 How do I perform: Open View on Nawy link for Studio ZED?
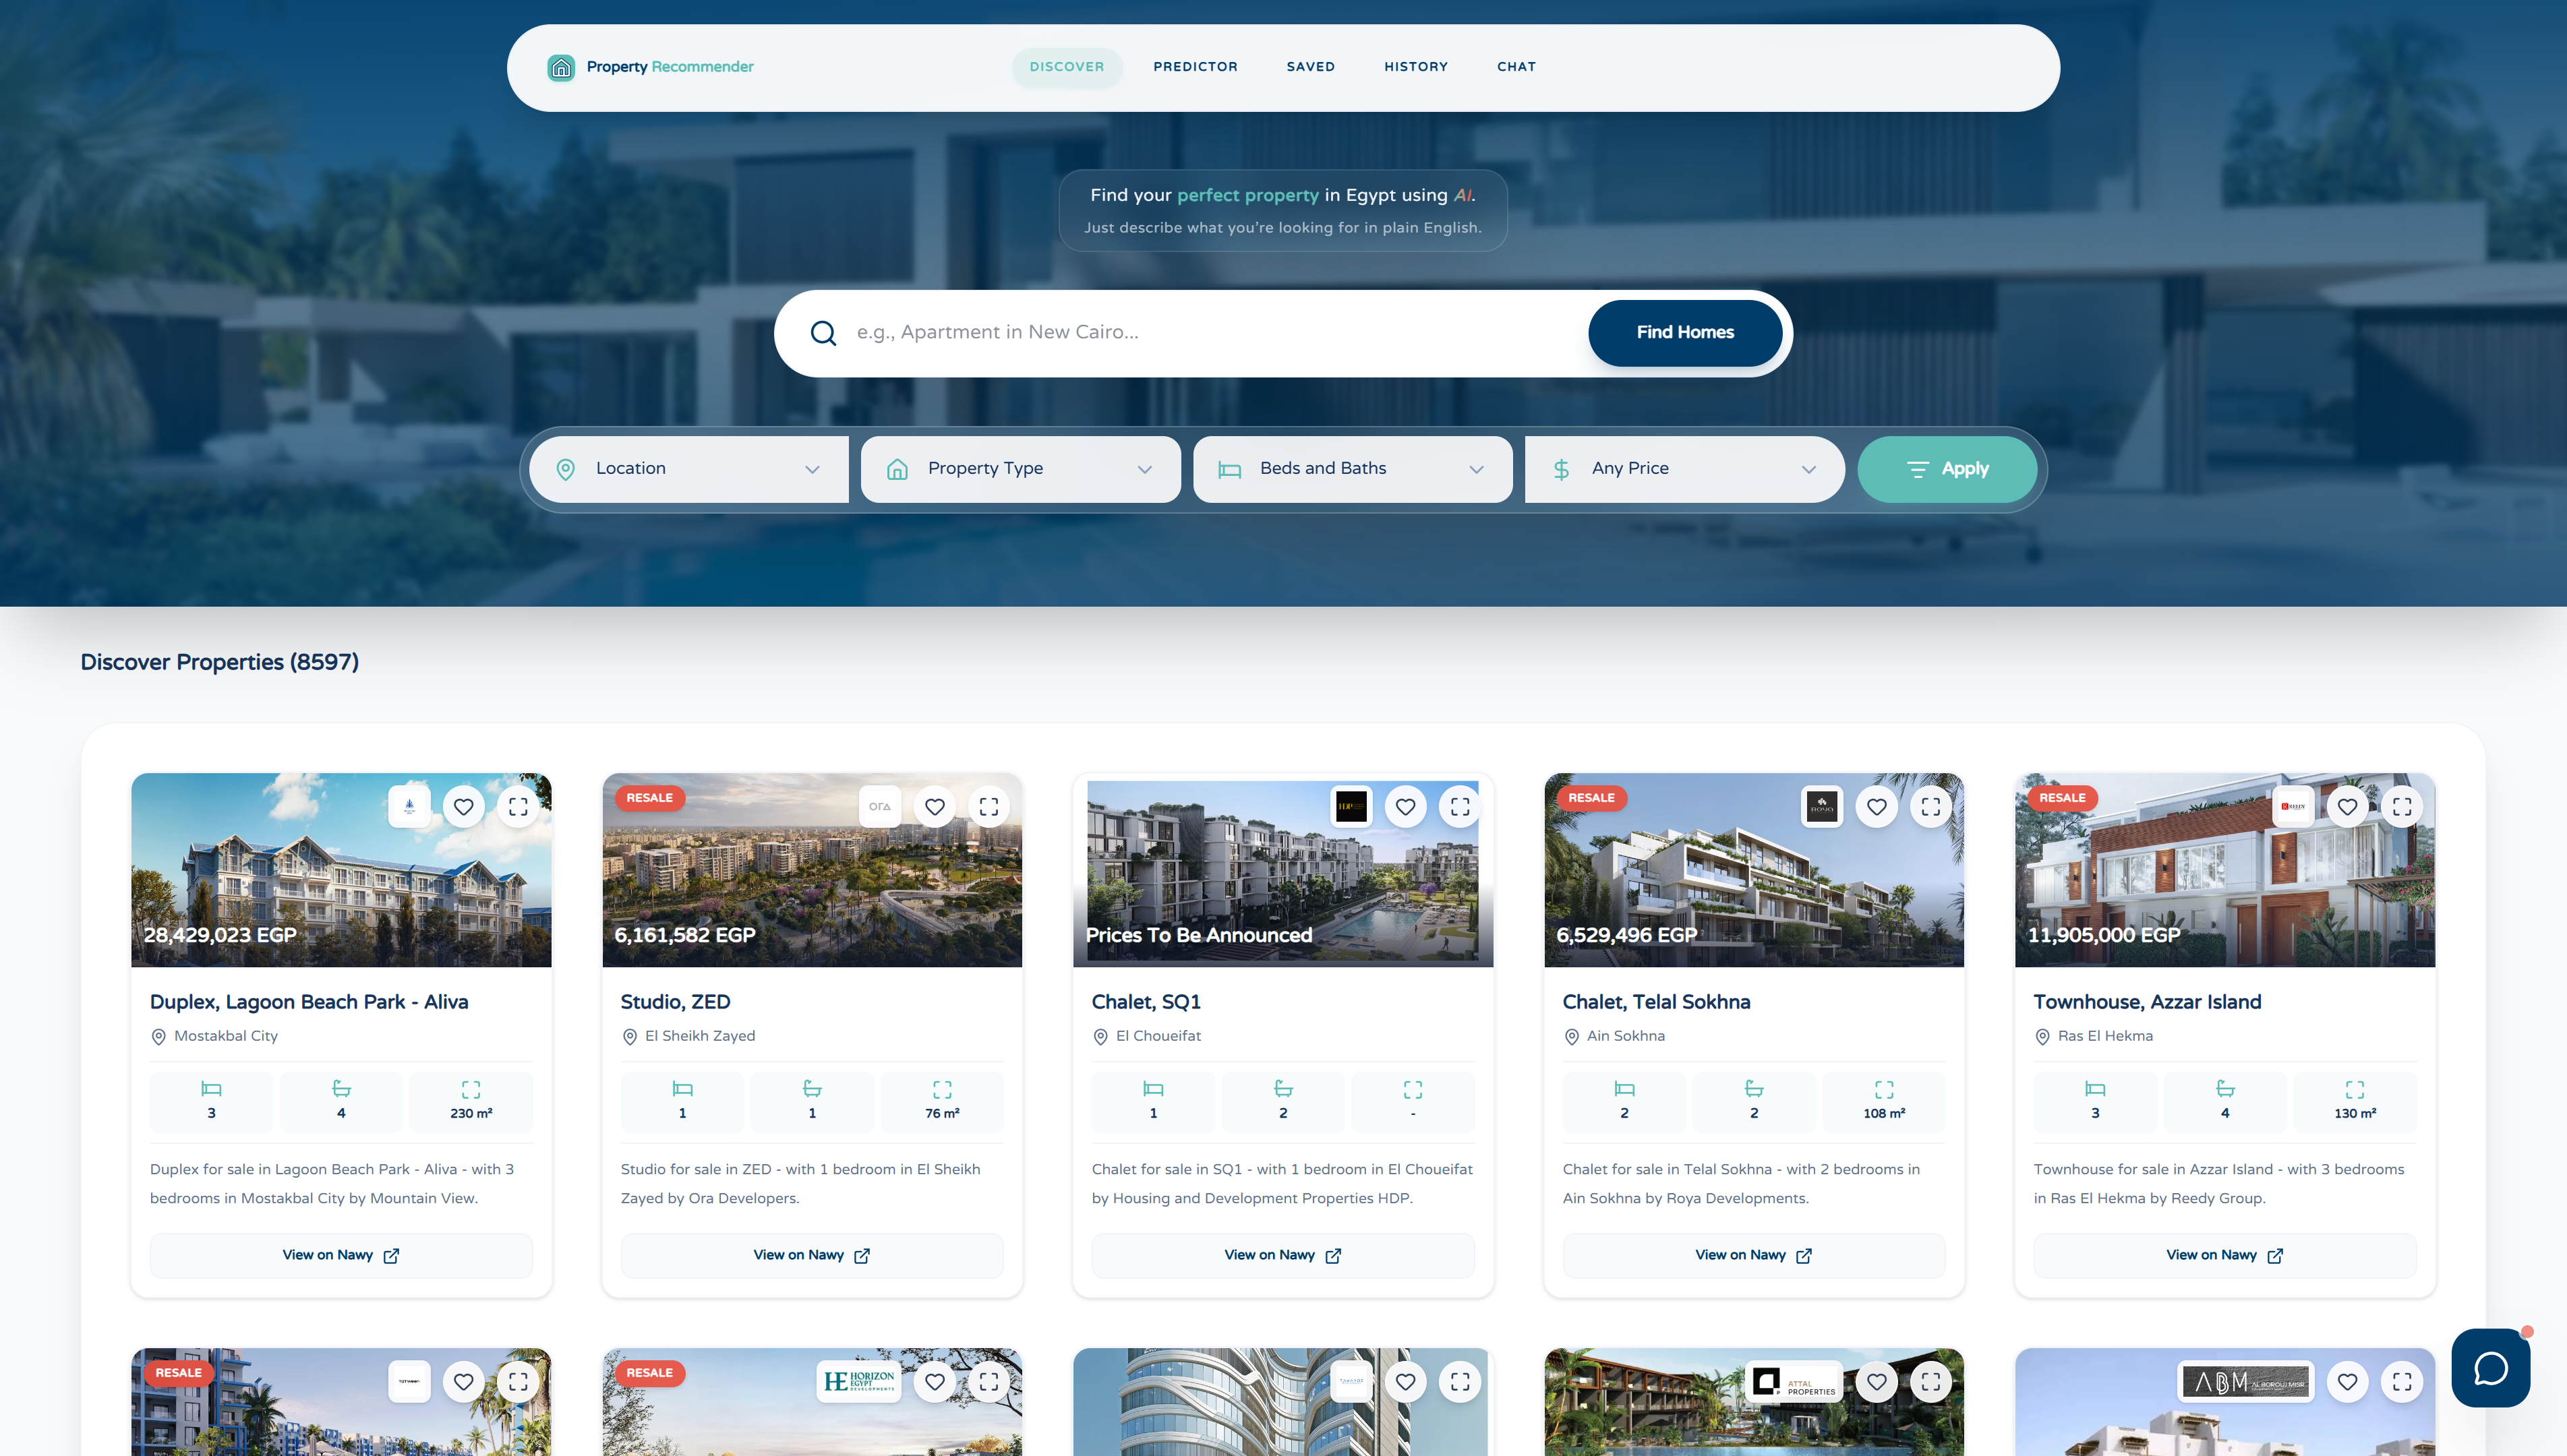(811, 1255)
